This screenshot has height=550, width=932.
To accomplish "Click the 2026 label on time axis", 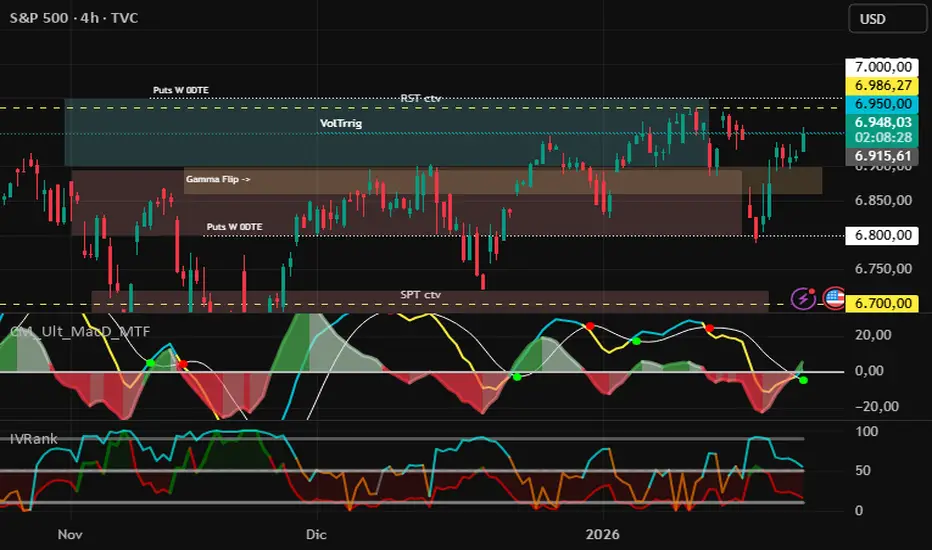I will [603, 533].
